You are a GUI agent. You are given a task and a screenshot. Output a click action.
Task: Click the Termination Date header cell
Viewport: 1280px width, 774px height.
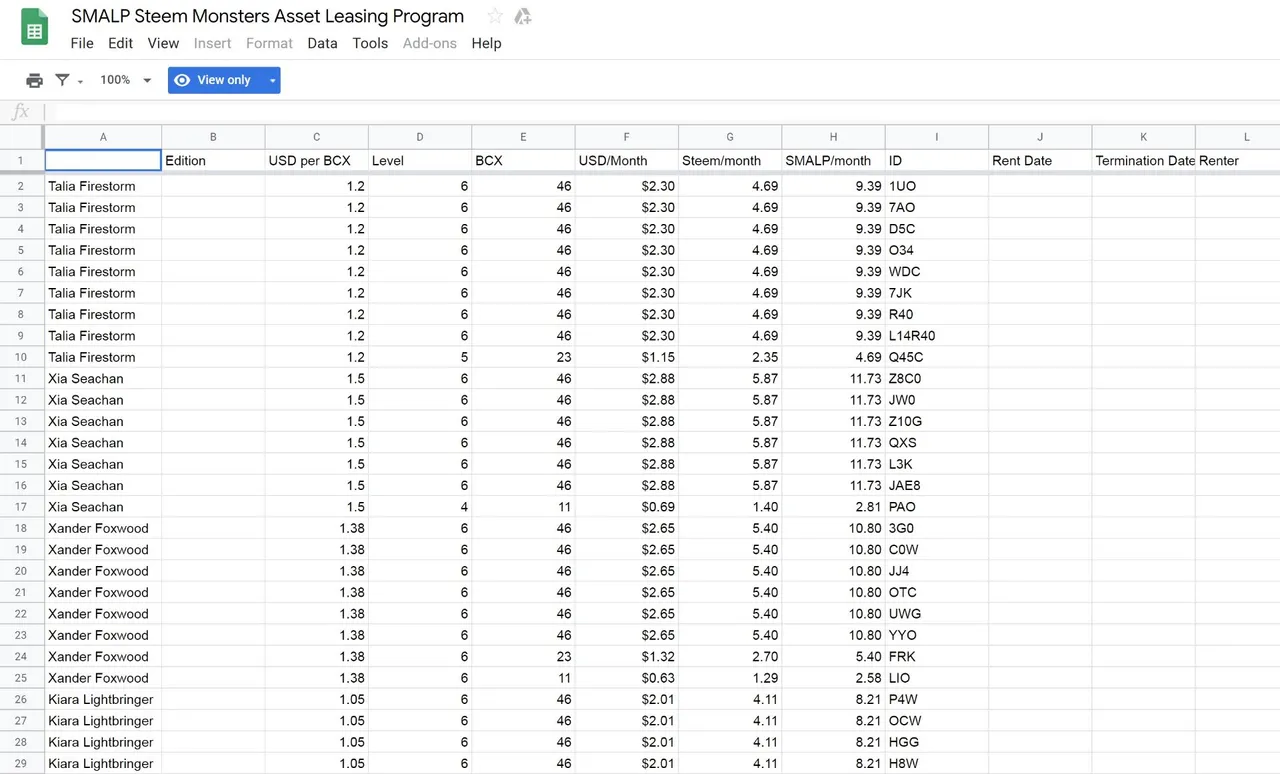pos(1143,160)
